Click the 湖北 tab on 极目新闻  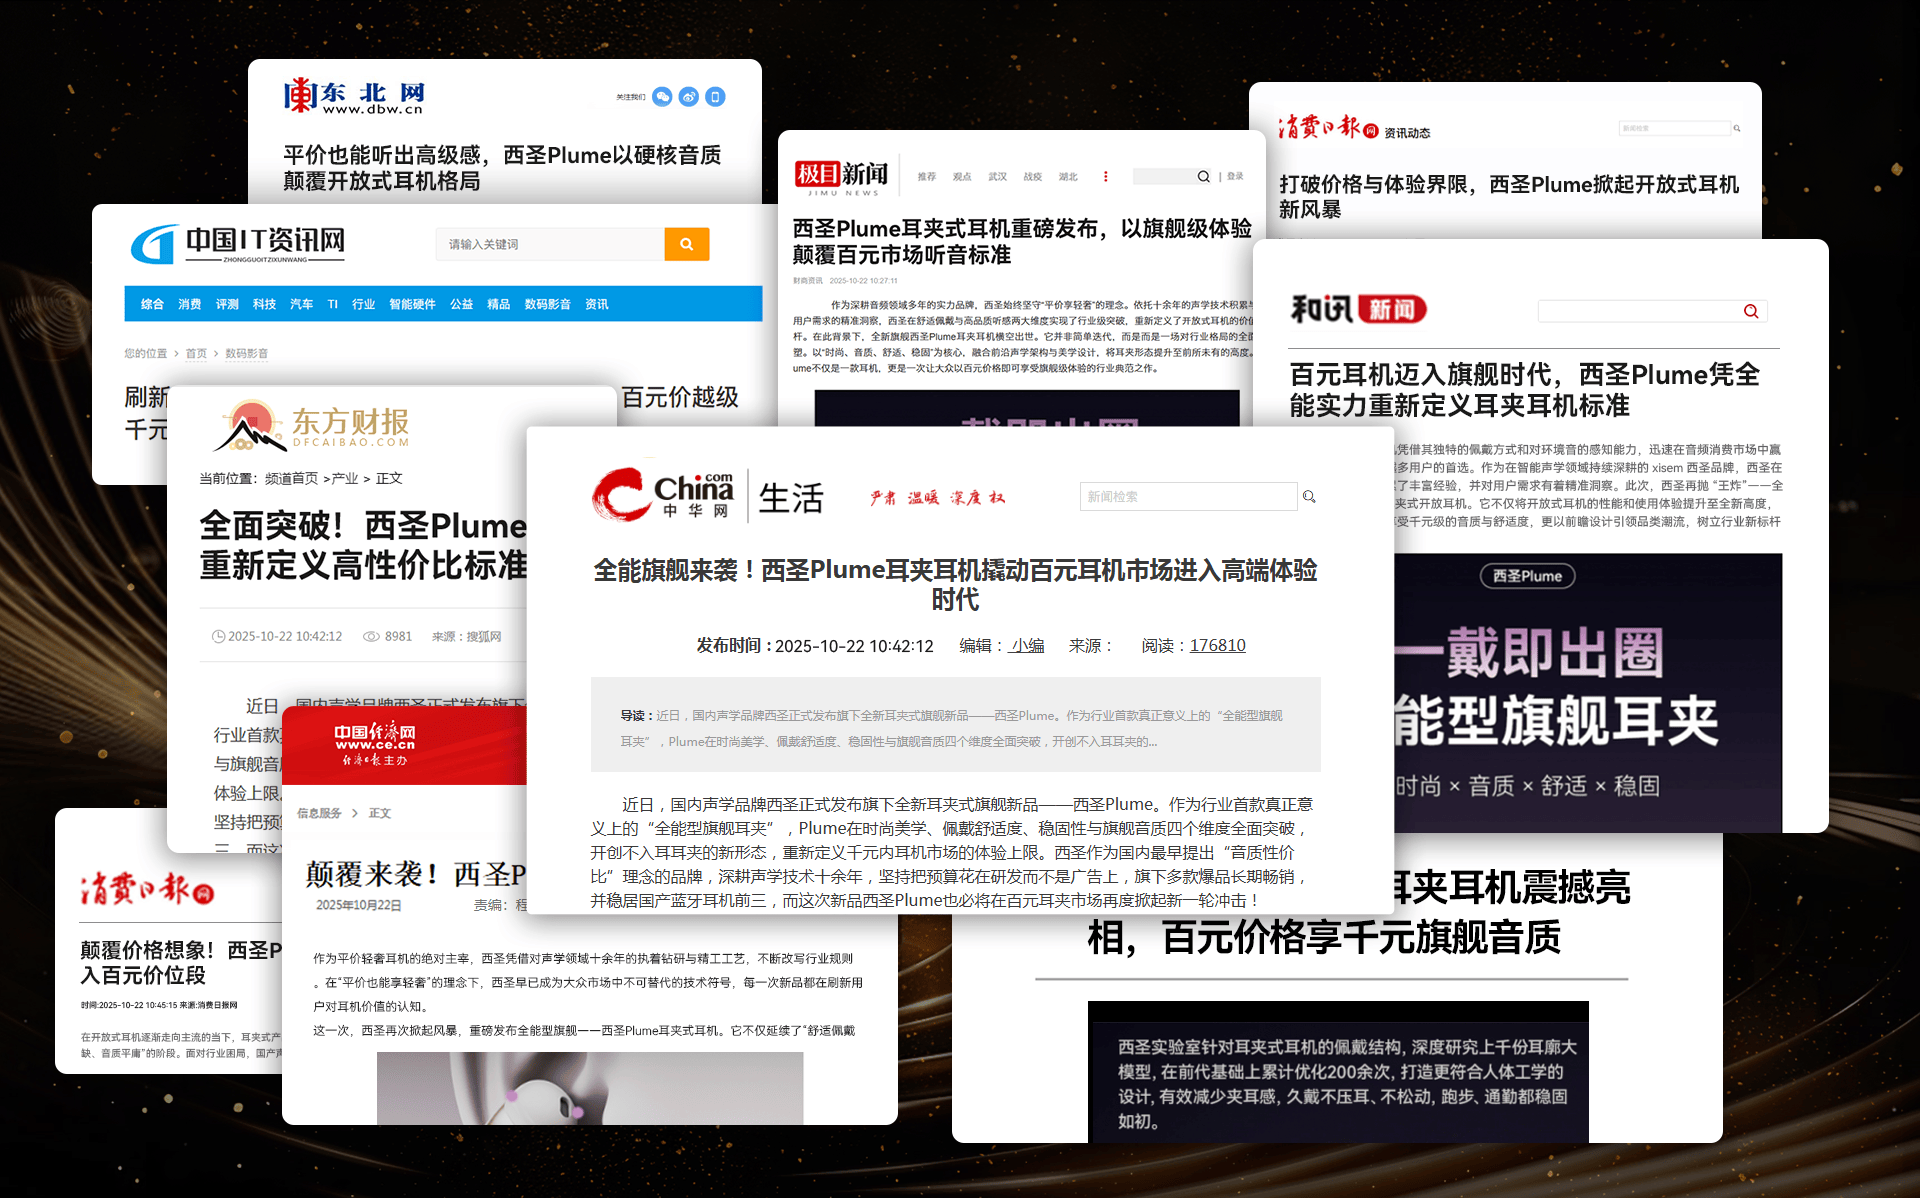[x=1068, y=176]
